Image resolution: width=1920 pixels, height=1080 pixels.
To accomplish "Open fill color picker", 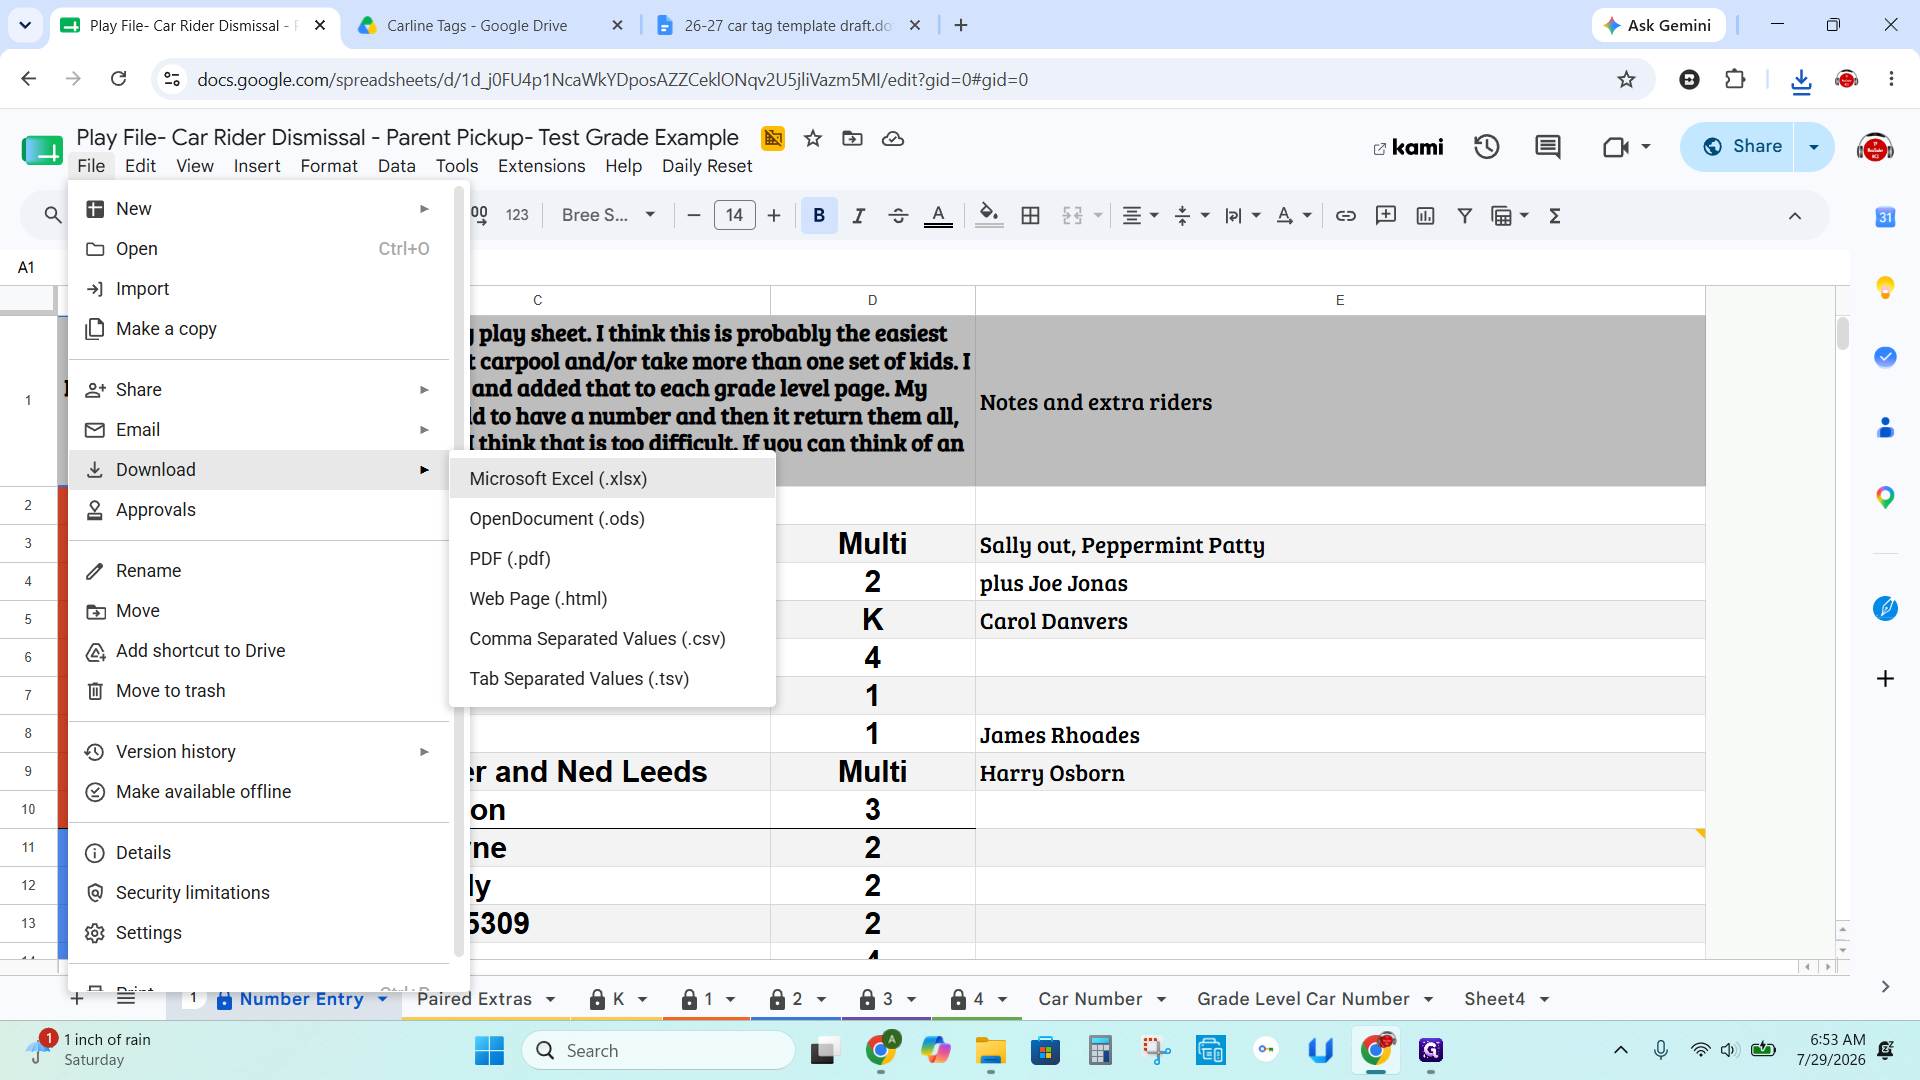I will coord(989,215).
